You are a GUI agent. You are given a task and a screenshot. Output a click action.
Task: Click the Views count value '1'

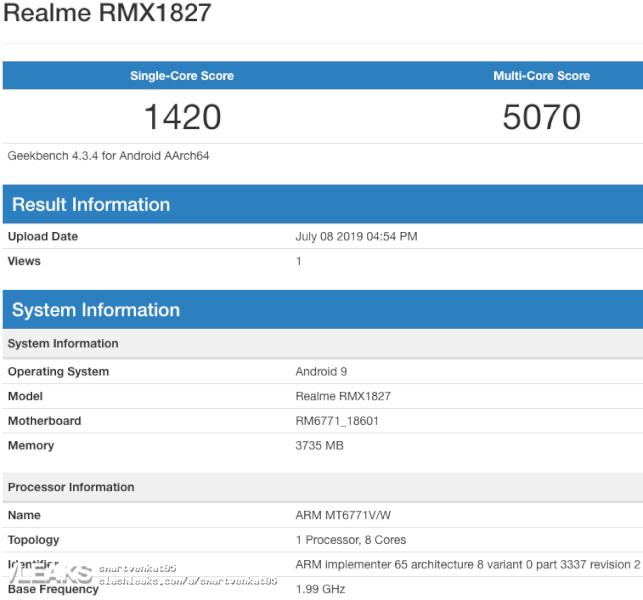pyautogui.click(x=299, y=261)
